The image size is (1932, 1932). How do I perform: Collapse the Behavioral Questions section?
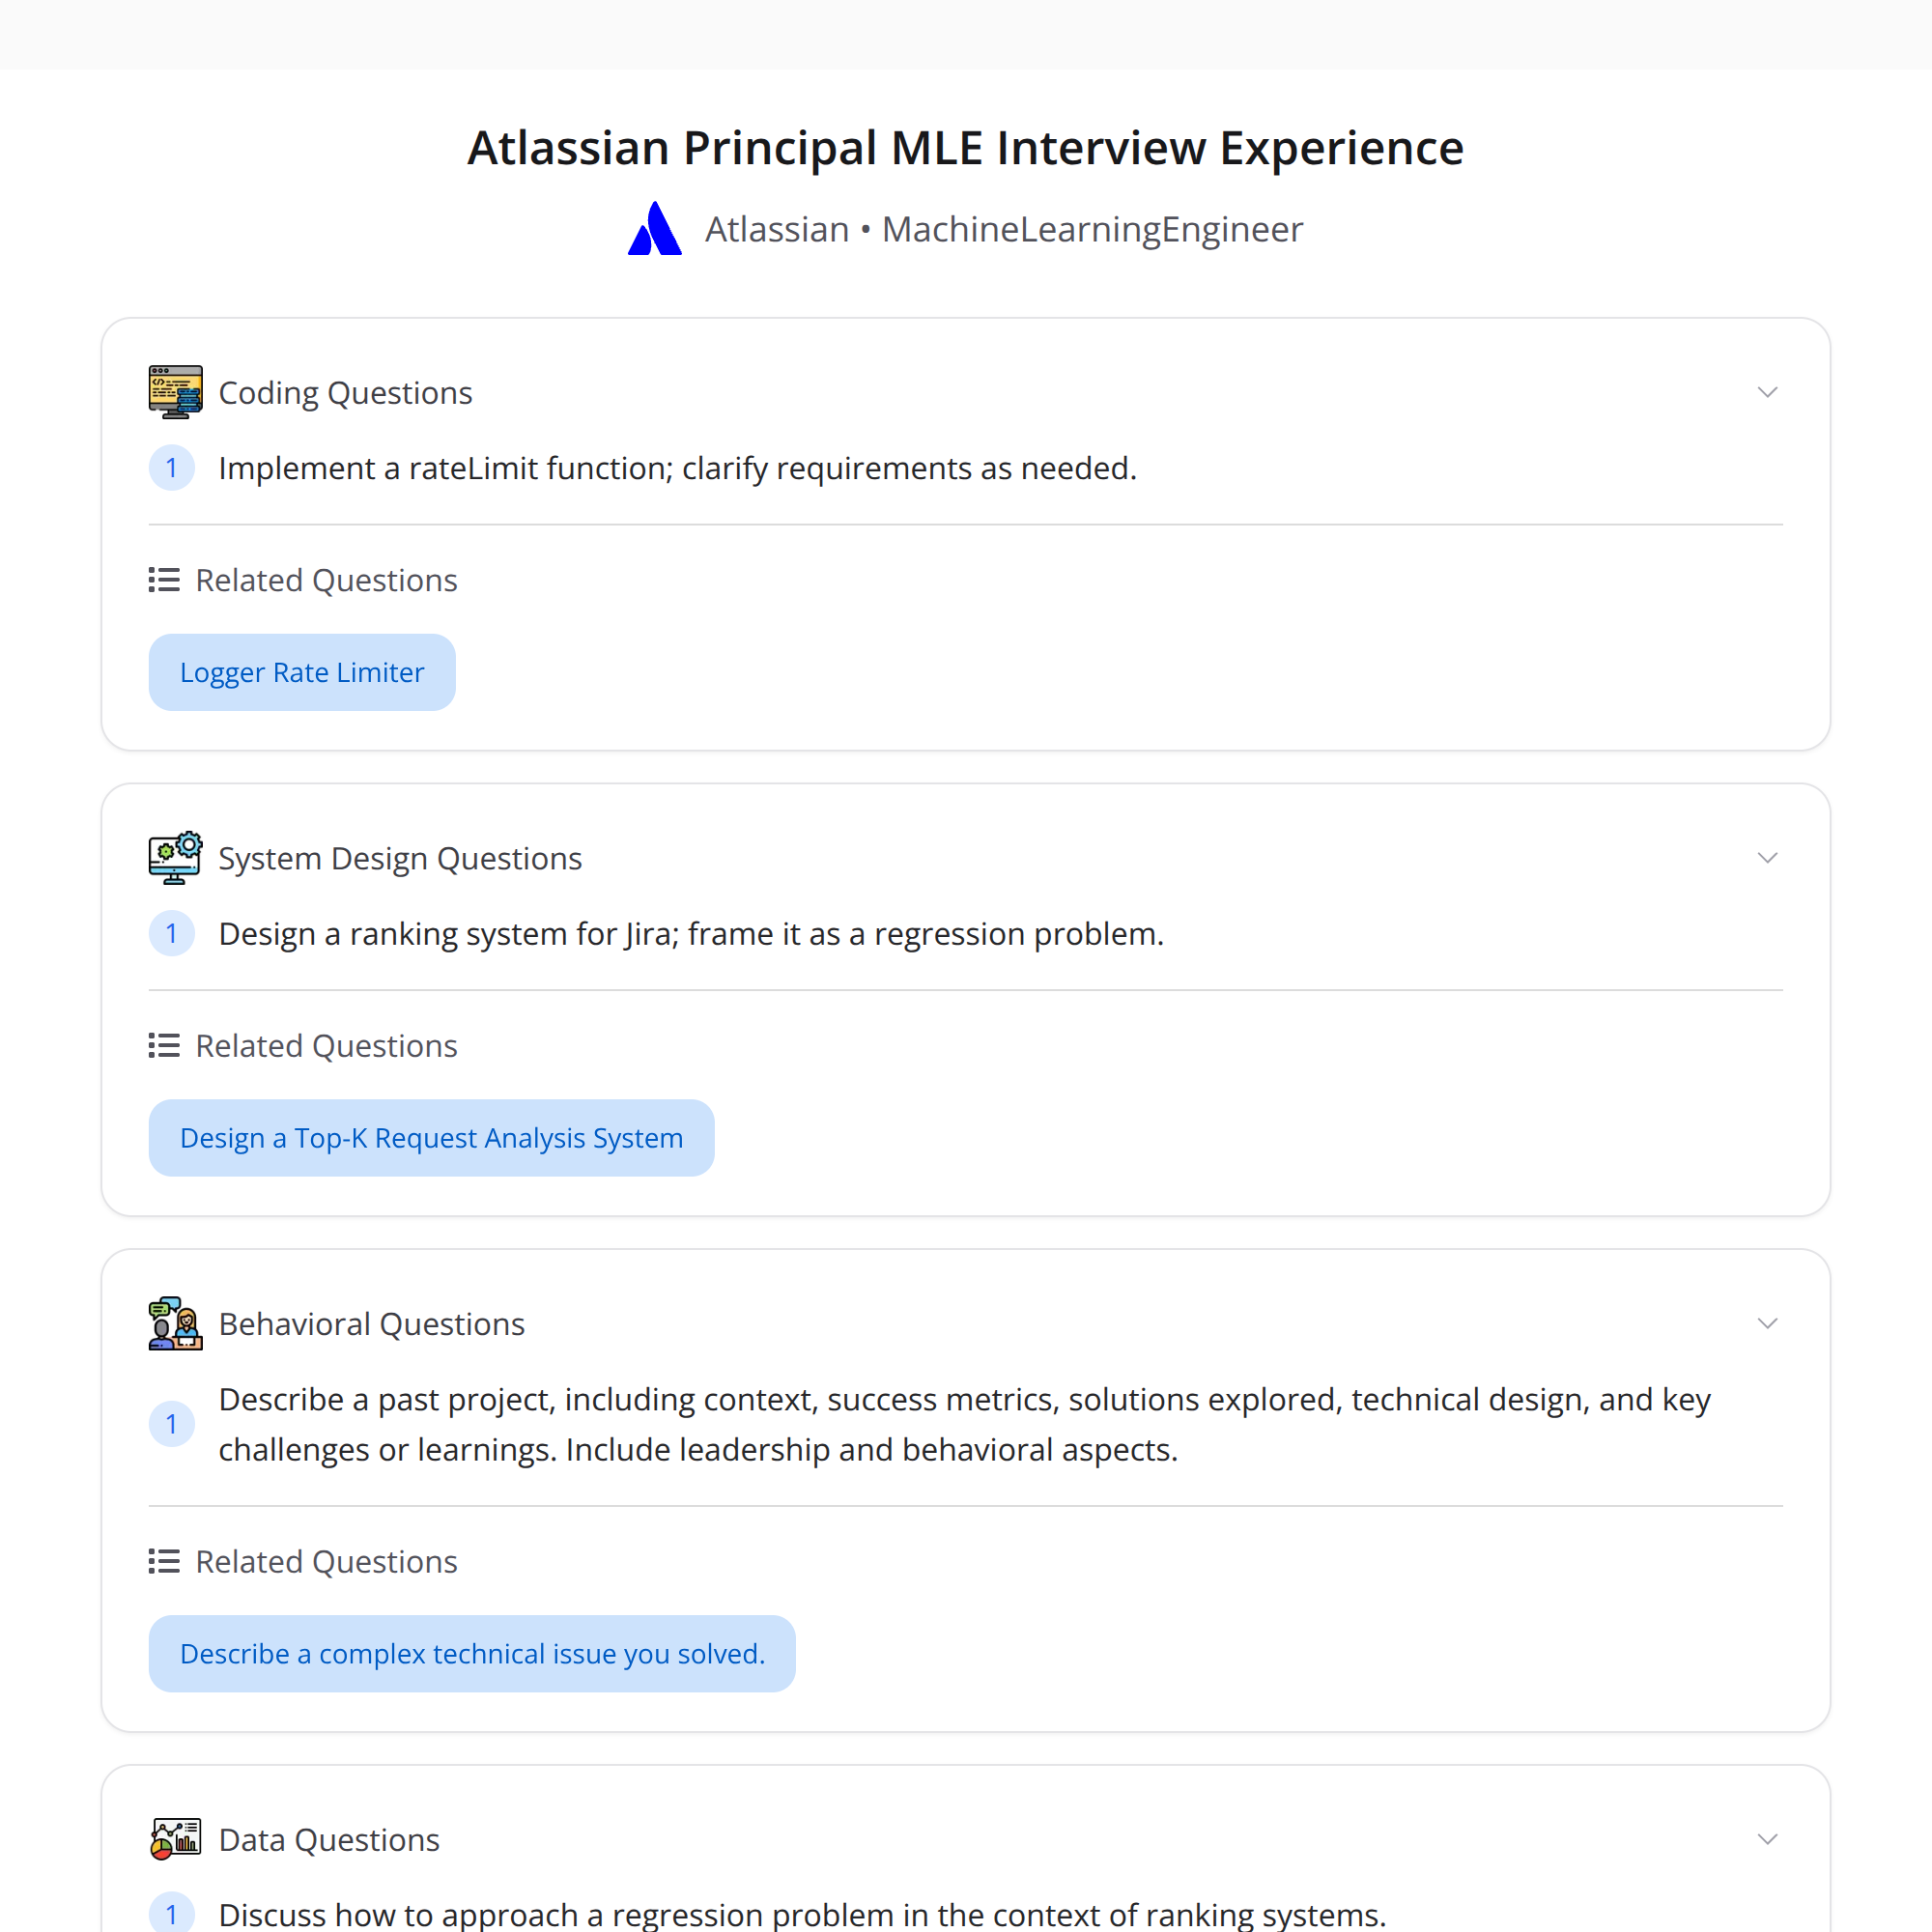point(1767,1323)
